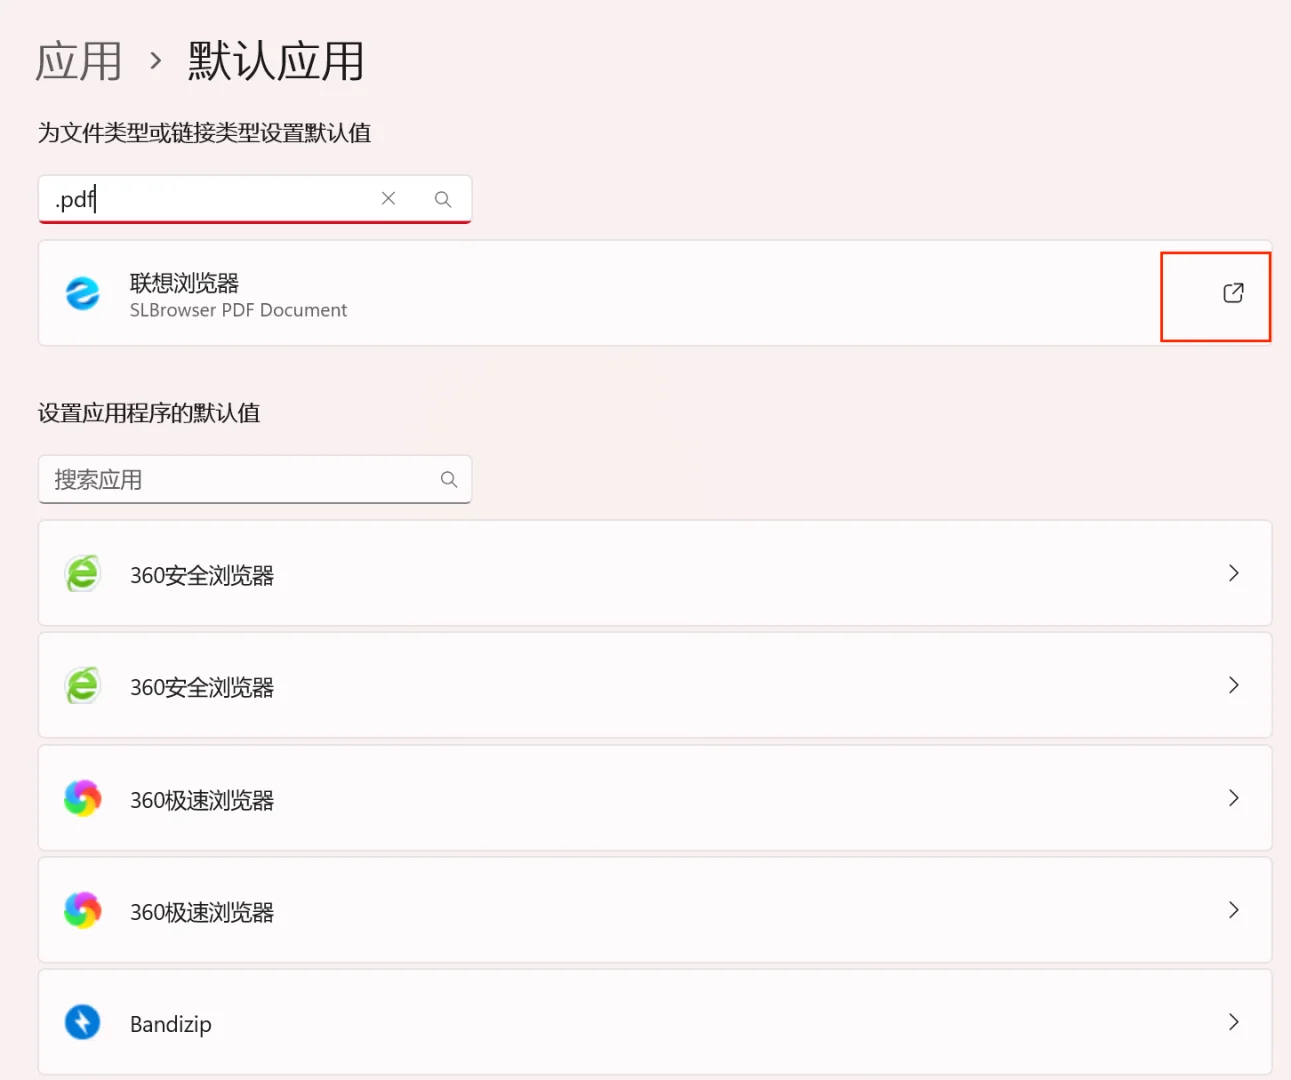This screenshot has width=1291, height=1080.
Task: Expand the second 360极速浏览器 entry
Action: (1233, 910)
